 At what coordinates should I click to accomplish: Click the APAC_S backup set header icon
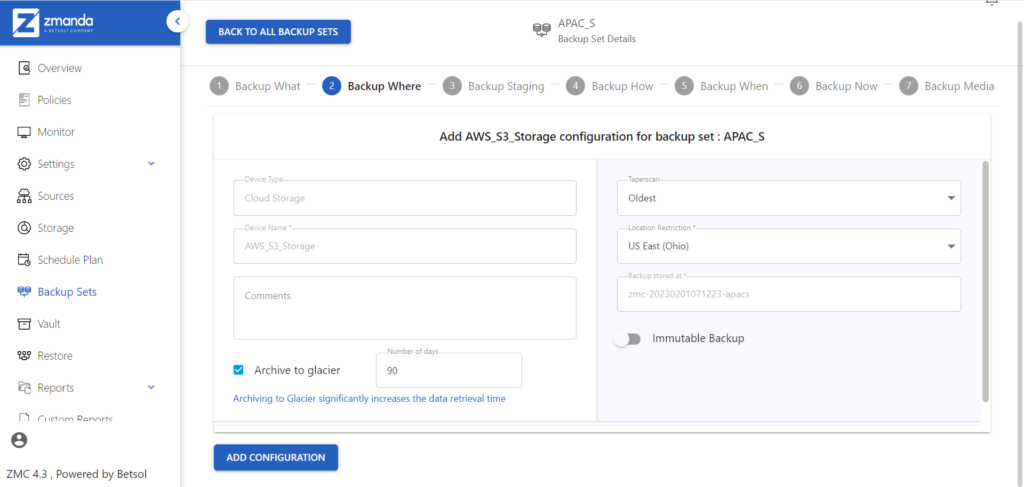[541, 30]
